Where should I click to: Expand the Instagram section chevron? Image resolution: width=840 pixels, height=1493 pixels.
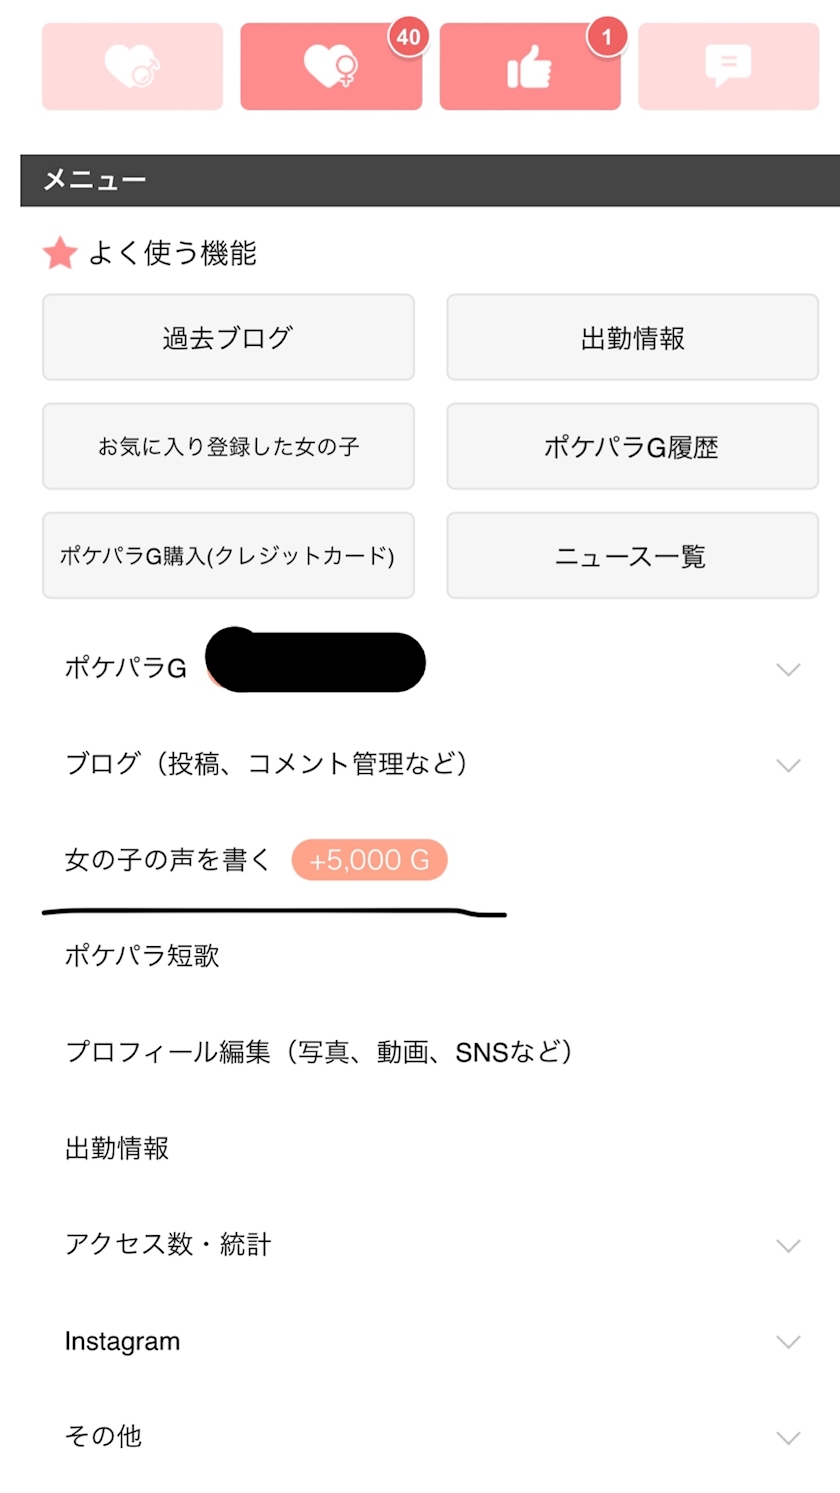click(788, 1341)
